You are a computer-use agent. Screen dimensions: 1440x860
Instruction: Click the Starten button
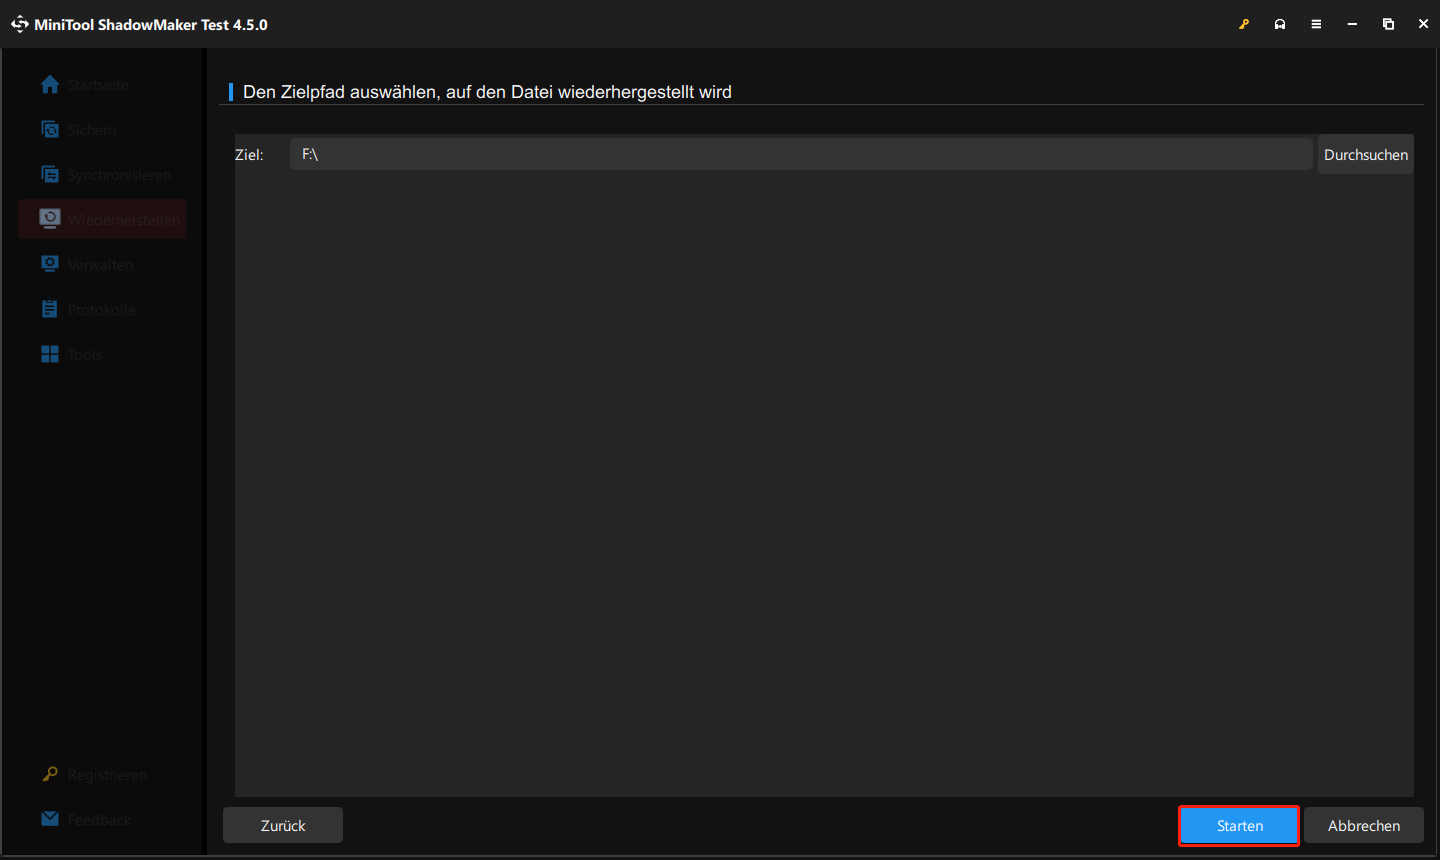click(x=1239, y=826)
